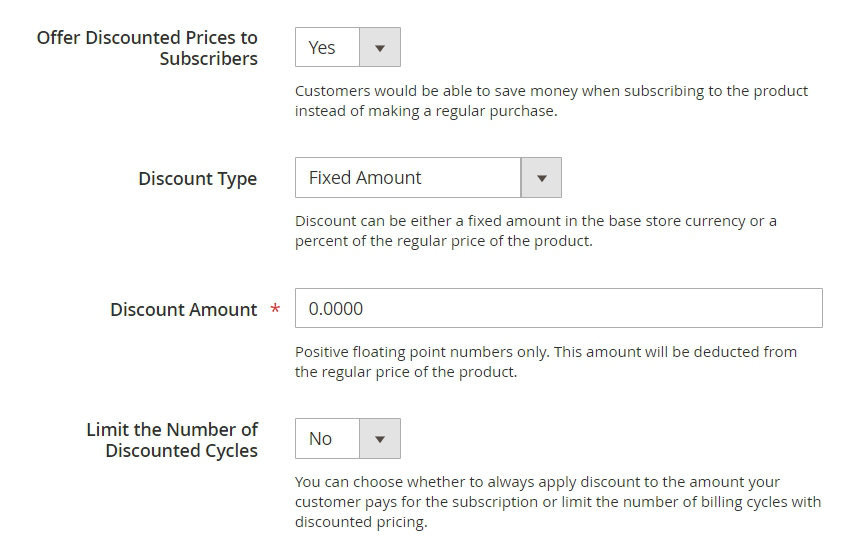This screenshot has height=560, width=868.
Task: Click the 'instead of making a regular purchase' text
Action: [425, 112]
